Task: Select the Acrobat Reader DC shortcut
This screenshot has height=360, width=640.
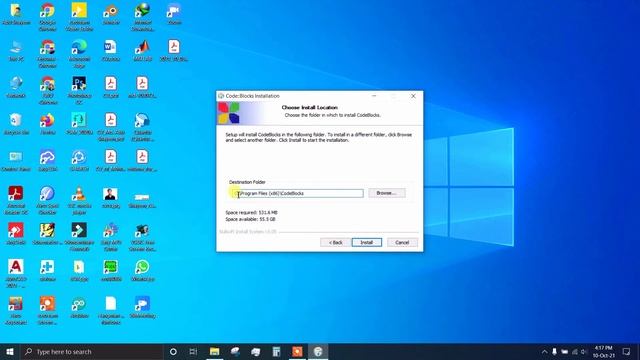Action: coord(16,200)
